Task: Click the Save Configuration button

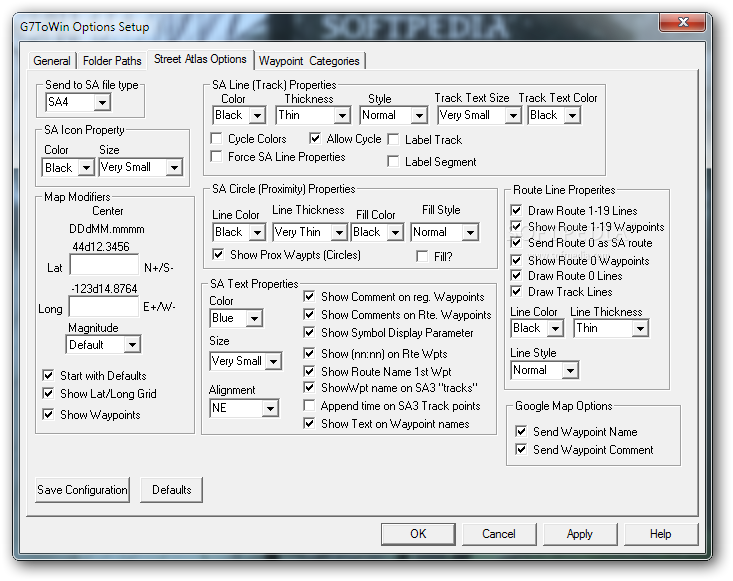Action: (x=82, y=490)
